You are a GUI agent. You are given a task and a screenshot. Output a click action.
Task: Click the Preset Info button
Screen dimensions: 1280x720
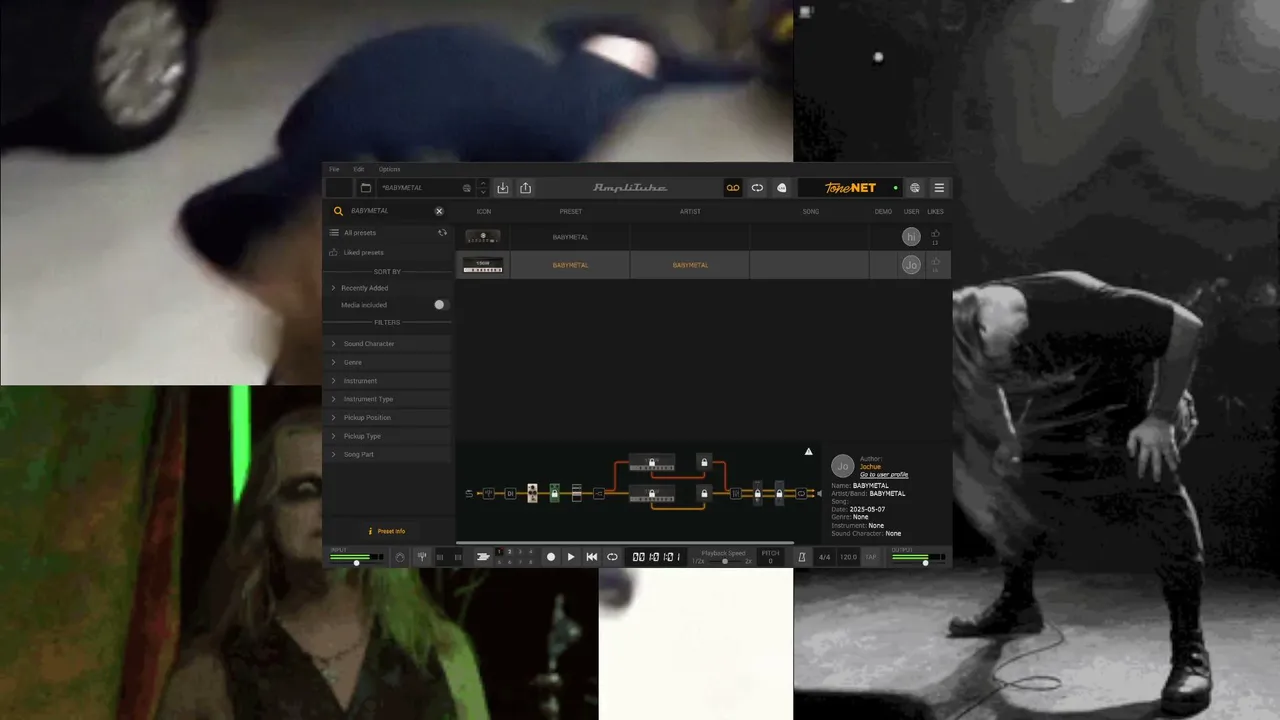(387, 531)
